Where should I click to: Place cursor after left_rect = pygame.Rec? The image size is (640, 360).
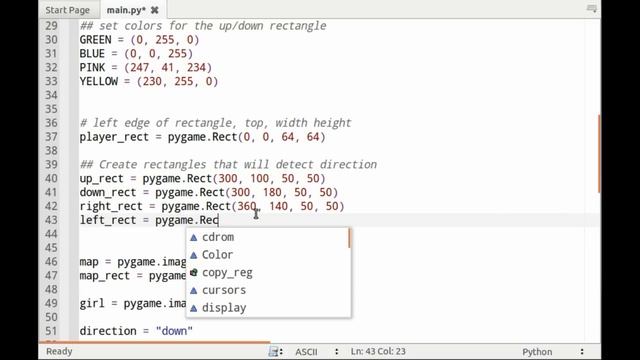tap(219, 220)
